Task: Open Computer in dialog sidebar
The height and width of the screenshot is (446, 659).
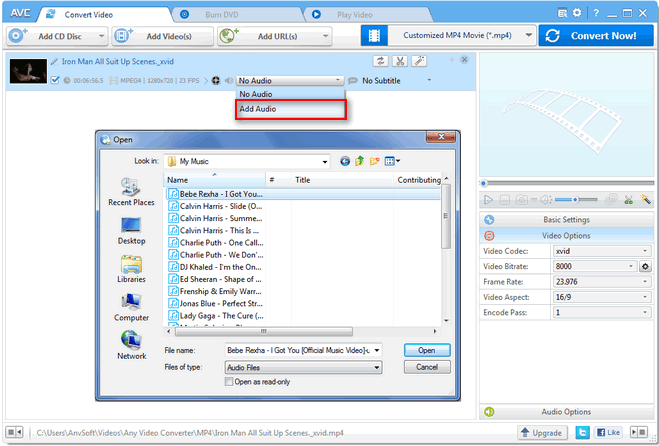Action: (131, 307)
